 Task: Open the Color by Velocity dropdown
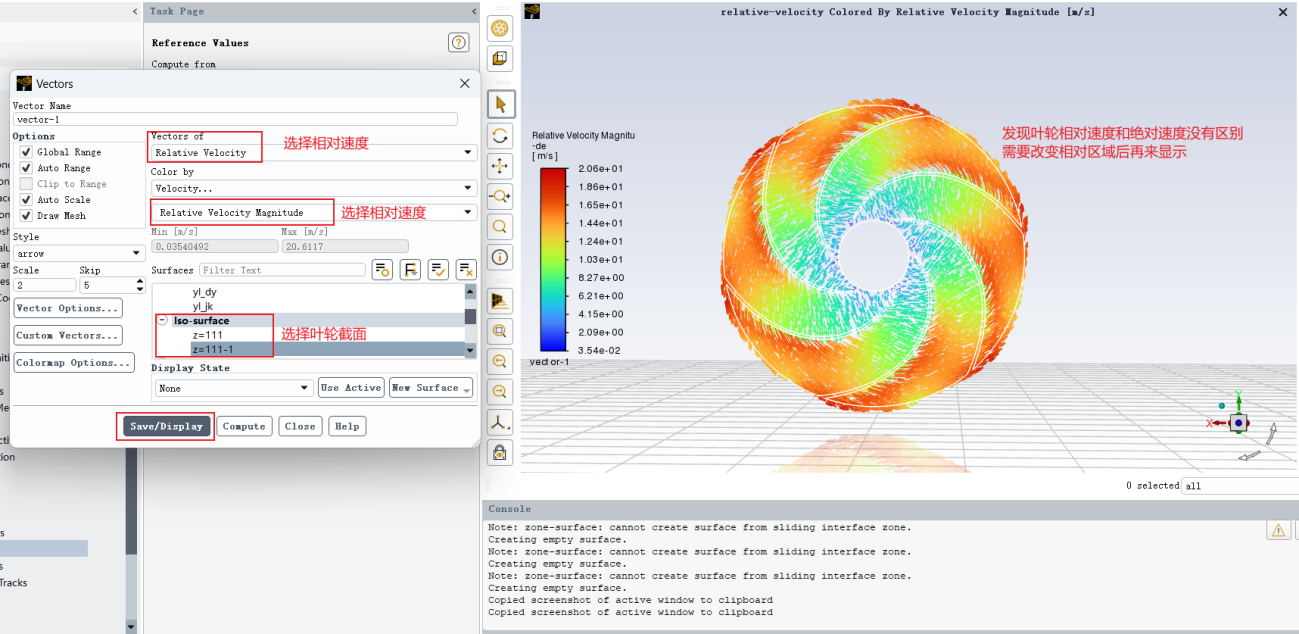313,188
